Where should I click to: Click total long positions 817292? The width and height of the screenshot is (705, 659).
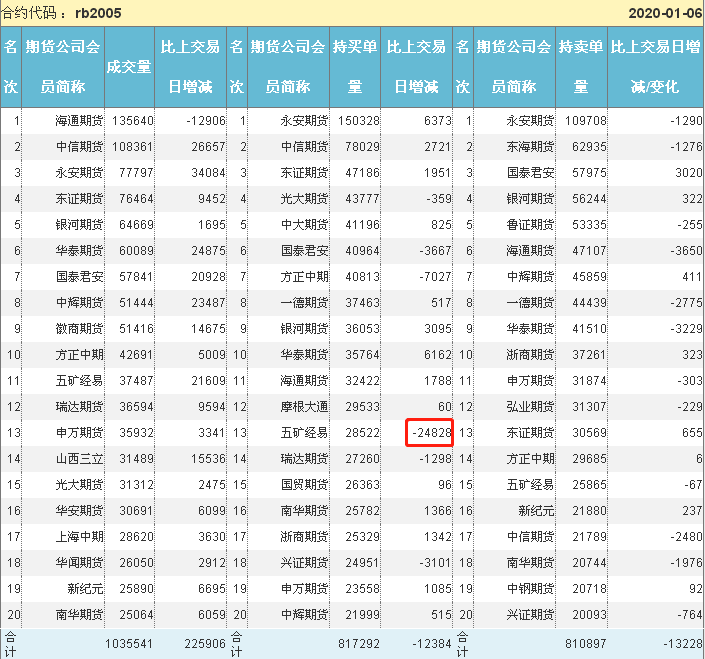359,644
